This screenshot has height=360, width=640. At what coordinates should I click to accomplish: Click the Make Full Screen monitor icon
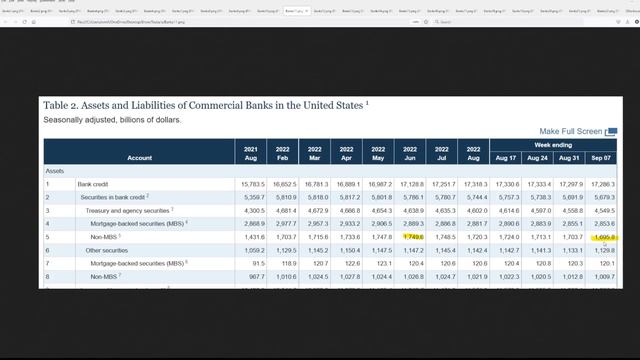pyautogui.click(x=611, y=131)
